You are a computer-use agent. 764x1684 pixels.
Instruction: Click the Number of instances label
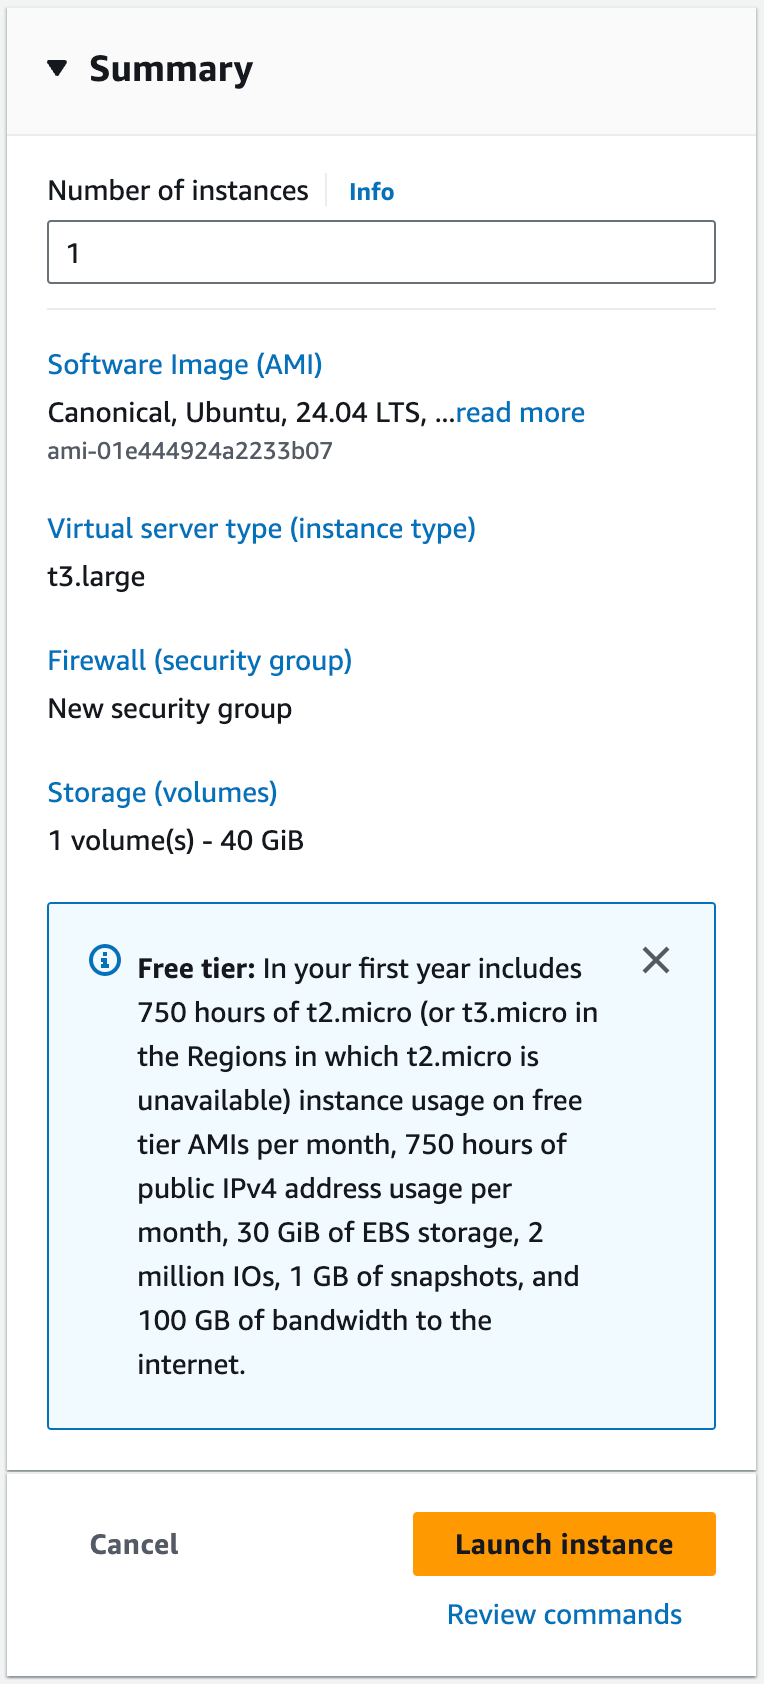pyautogui.click(x=178, y=191)
